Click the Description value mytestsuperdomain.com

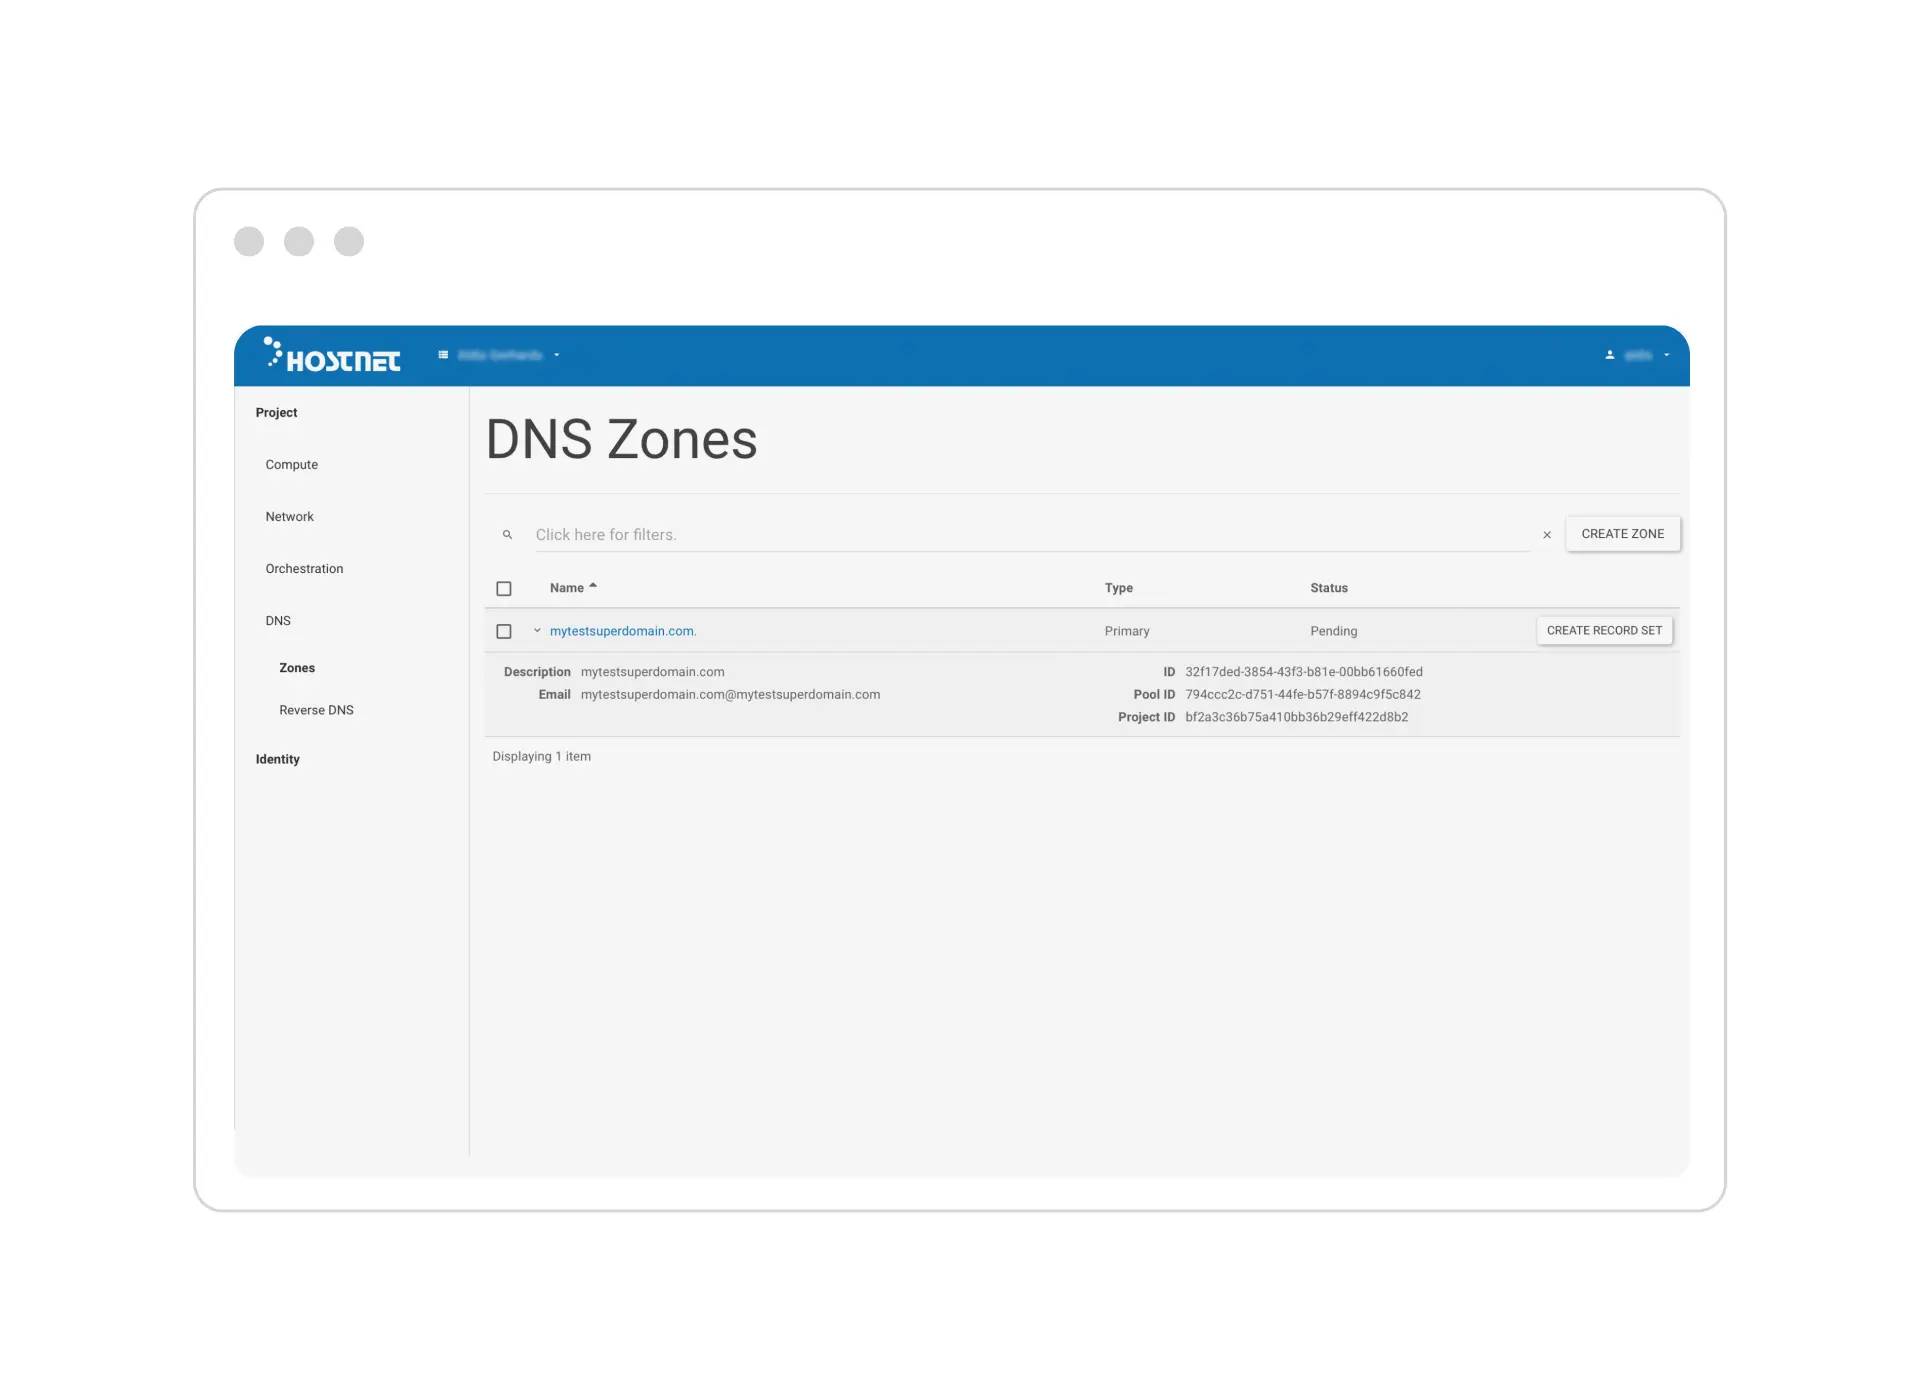point(652,672)
